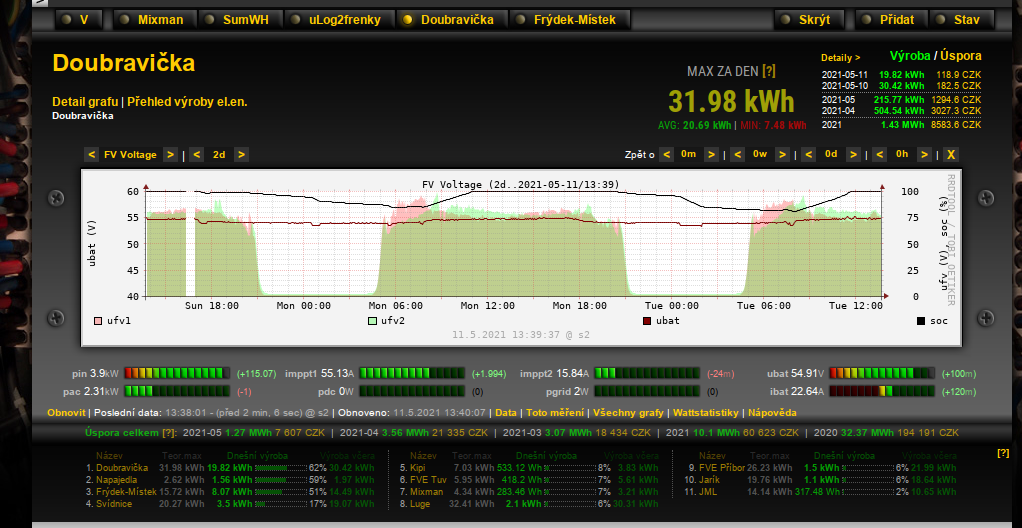Increase the 2d graph time span

point(241,155)
